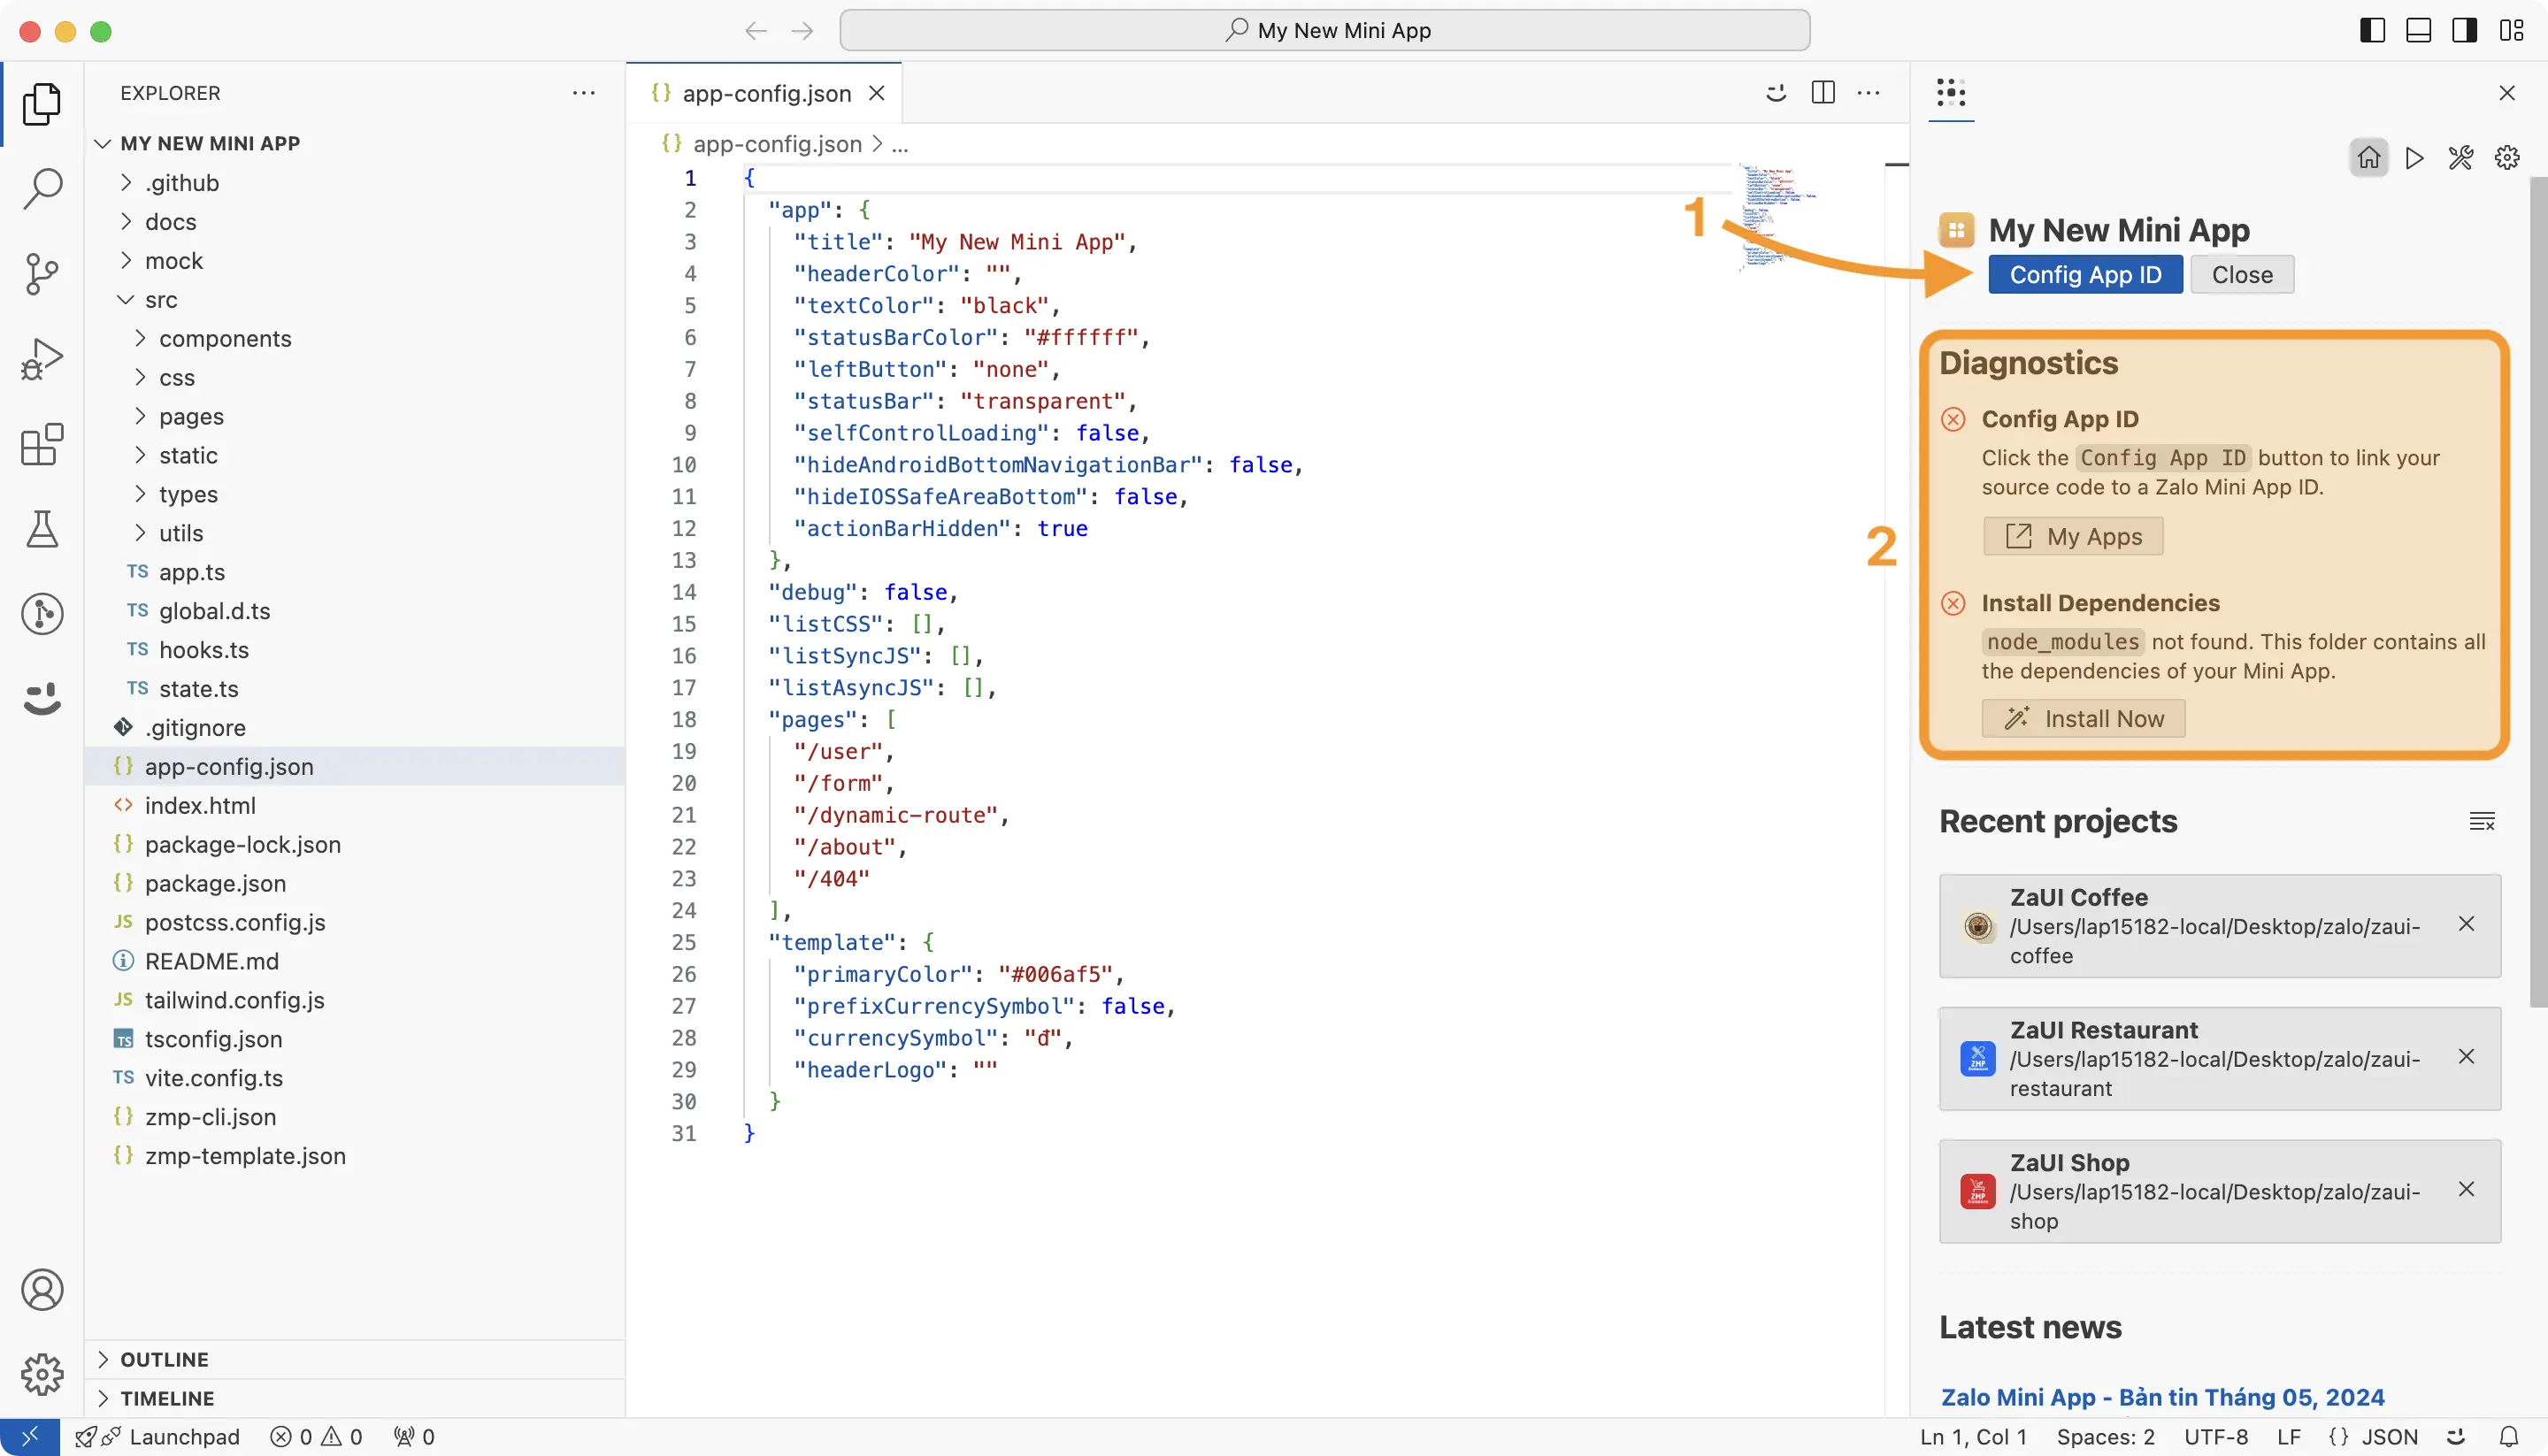Open the Search view in the activity bar
This screenshot has height=1456, width=2548.
coord(42,188)
